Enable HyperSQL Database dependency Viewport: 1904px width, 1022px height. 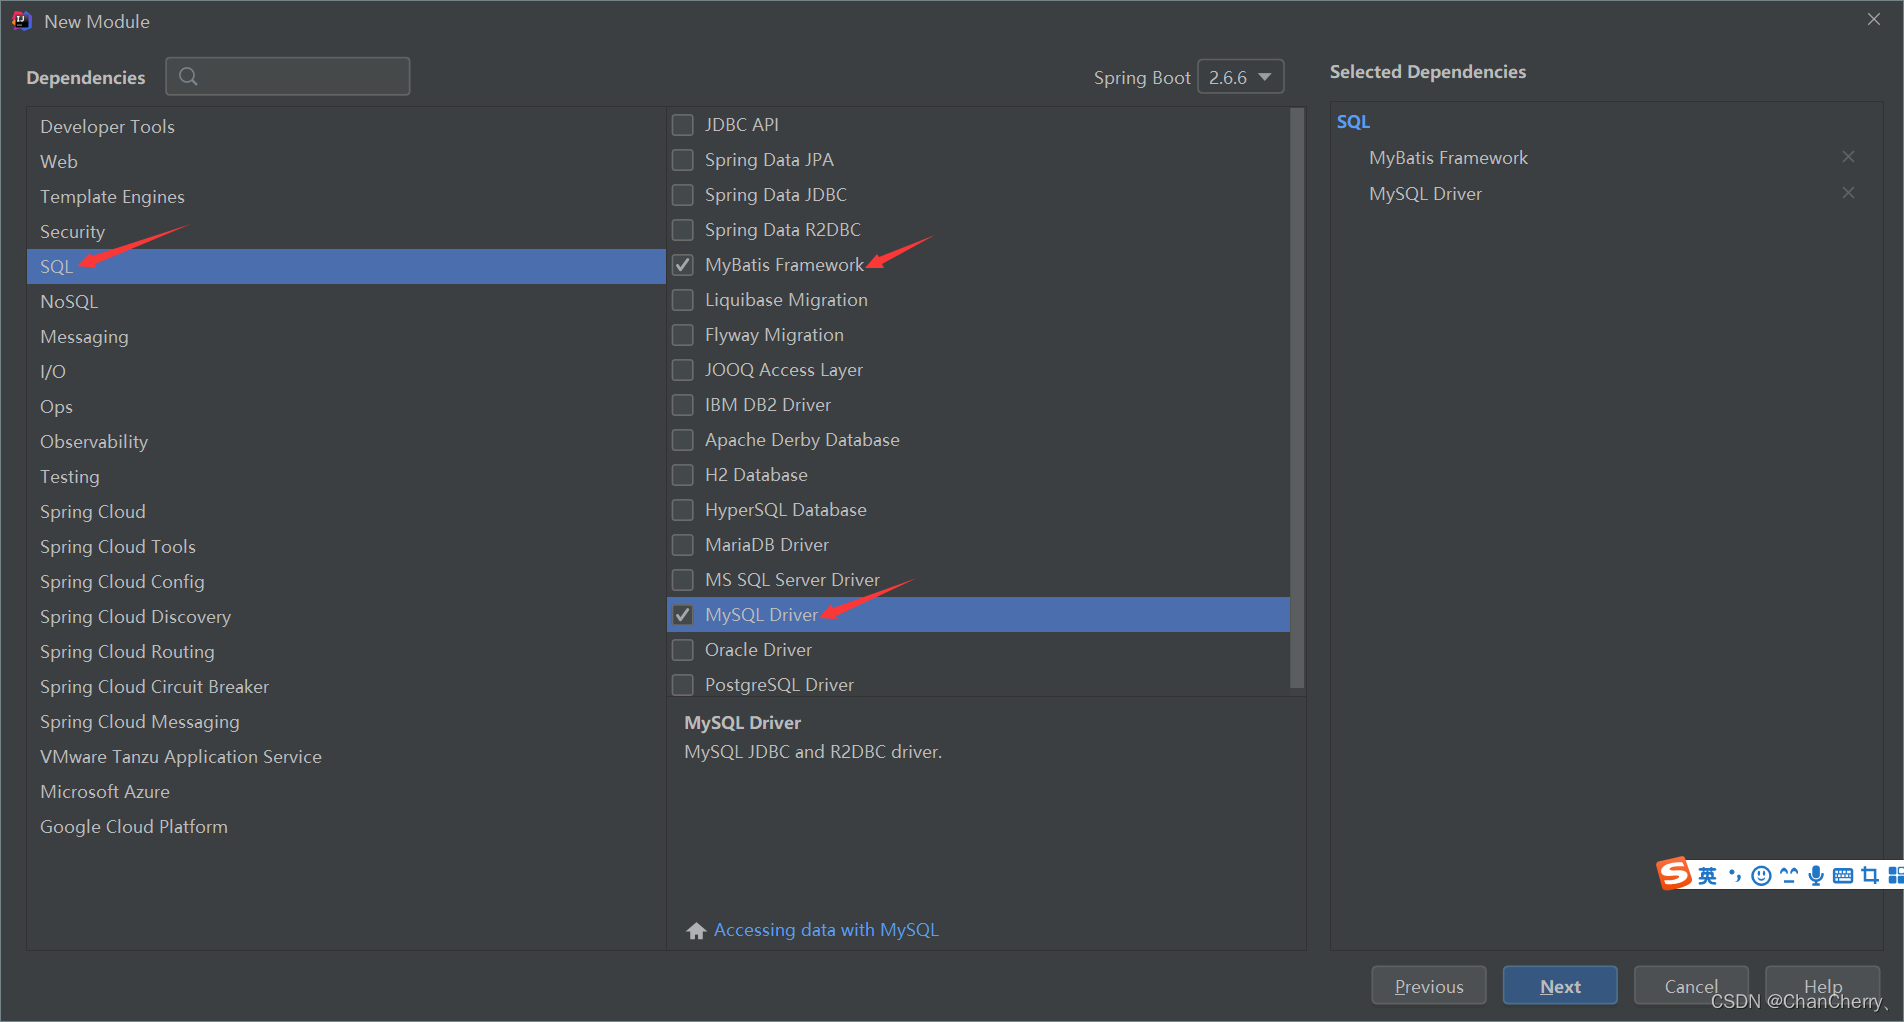pyautogui.click(x=683, y=510)
